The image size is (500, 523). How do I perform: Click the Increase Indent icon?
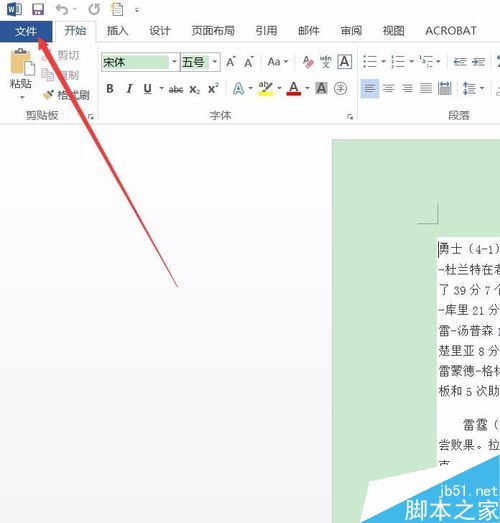(479, 62)
